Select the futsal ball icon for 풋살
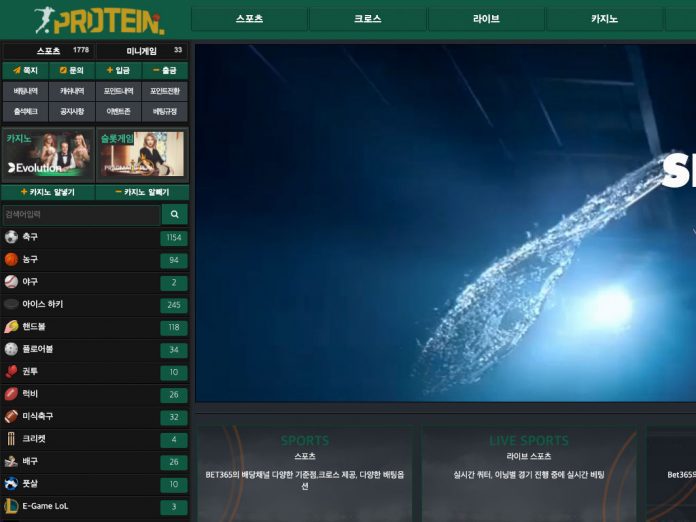 click(11, 484)
